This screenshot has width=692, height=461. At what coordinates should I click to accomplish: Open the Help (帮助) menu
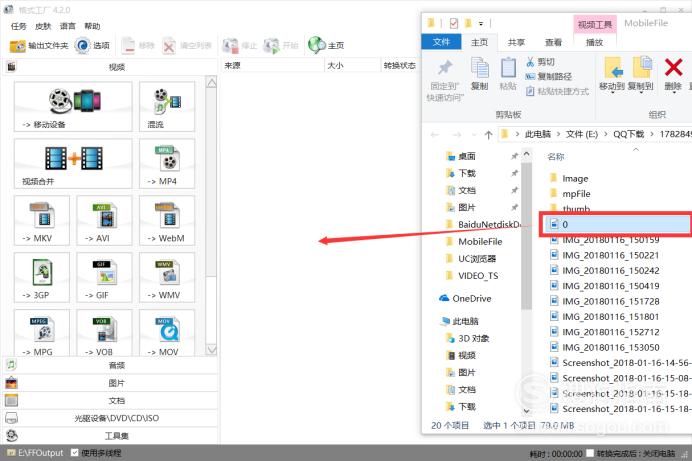pyautogui.click(x=92, y=26)
